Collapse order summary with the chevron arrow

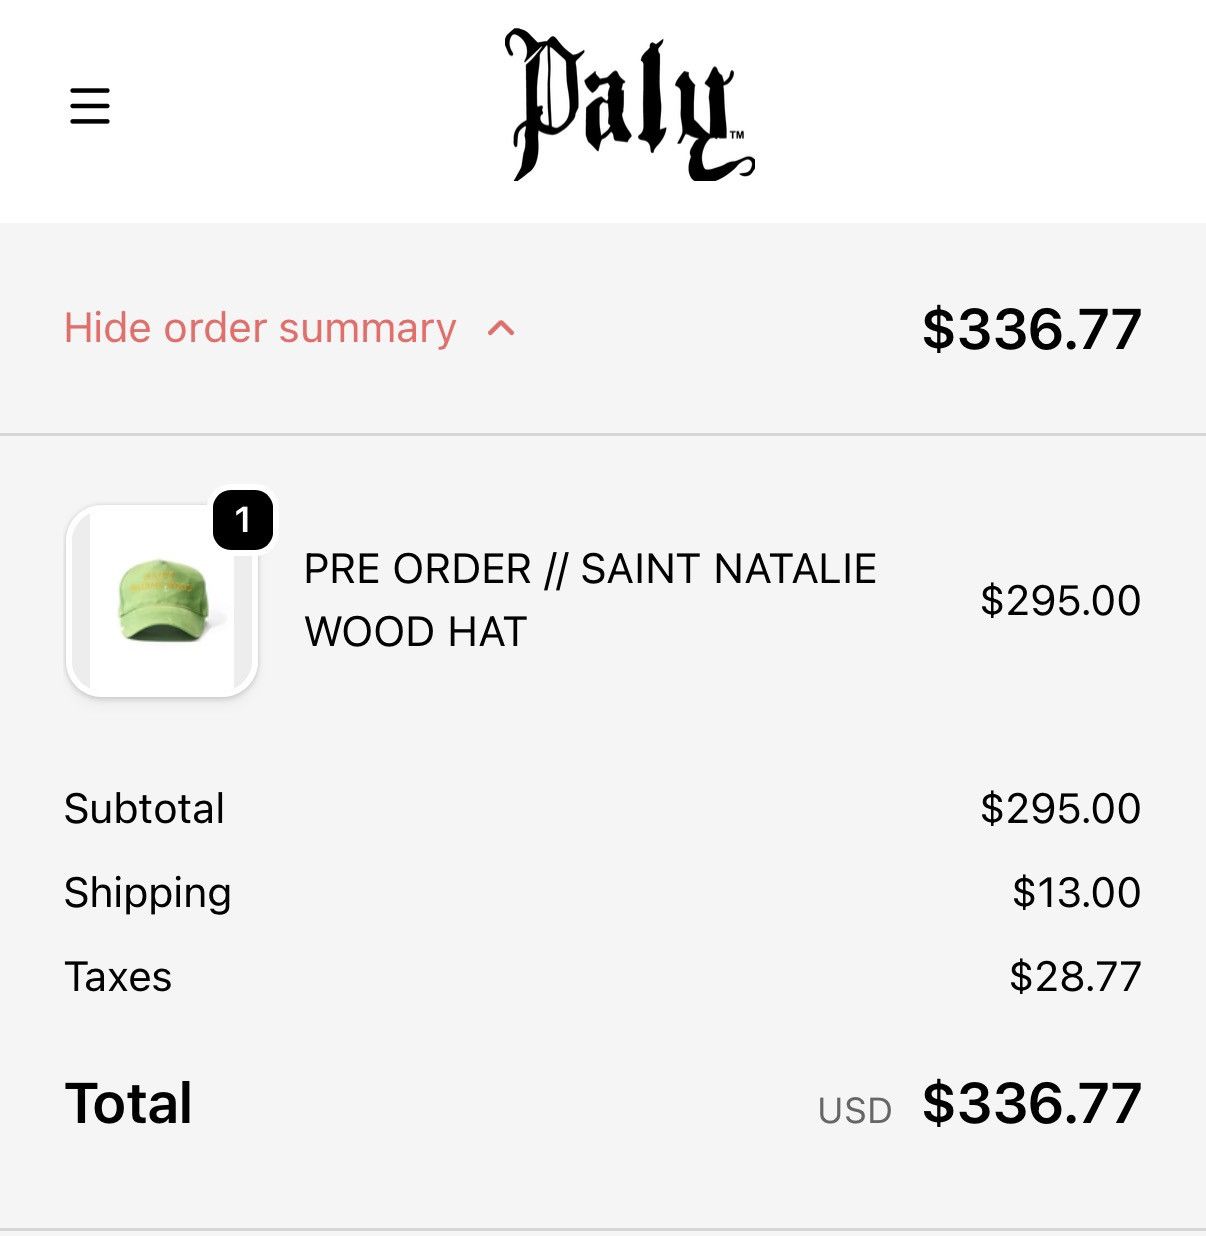click(501, 328)
